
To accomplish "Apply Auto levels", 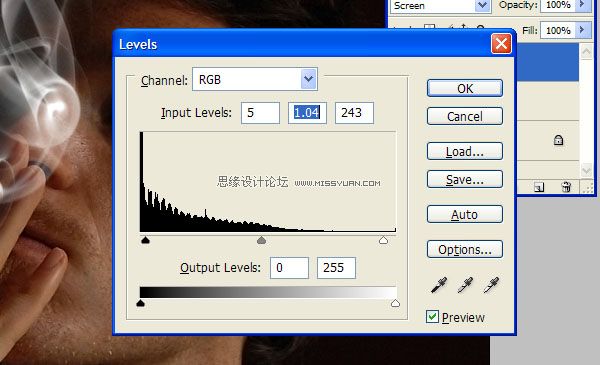I will pyautogui.click(x=465, y=215).
